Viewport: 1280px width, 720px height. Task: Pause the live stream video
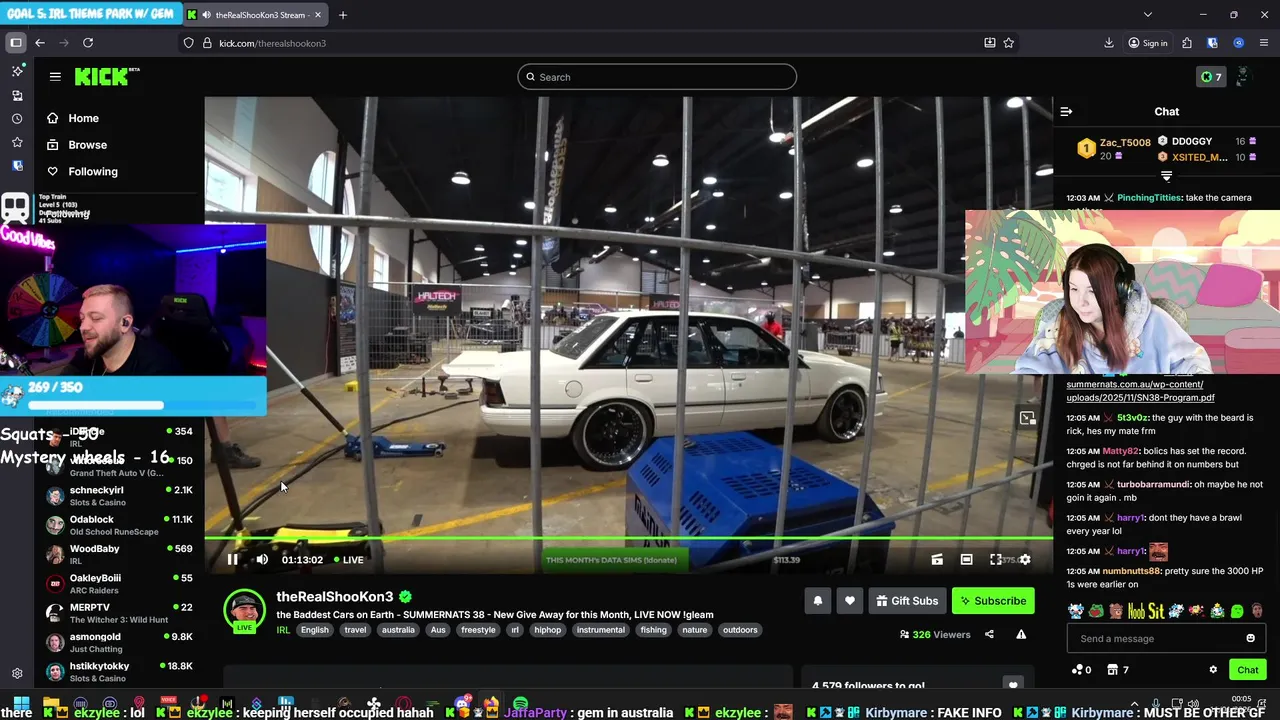(232, 560)
